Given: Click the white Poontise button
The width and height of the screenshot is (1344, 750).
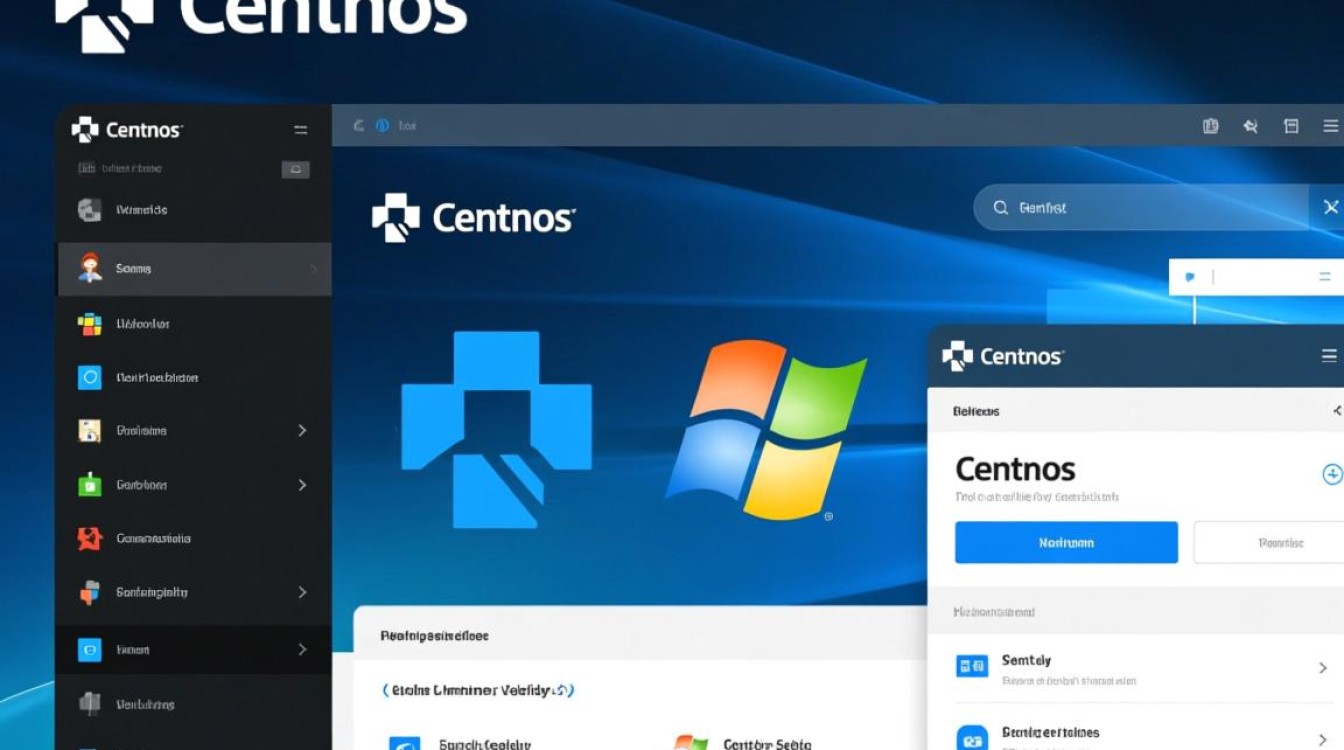Looking at the screenshot, I should tap(1270, 543).
